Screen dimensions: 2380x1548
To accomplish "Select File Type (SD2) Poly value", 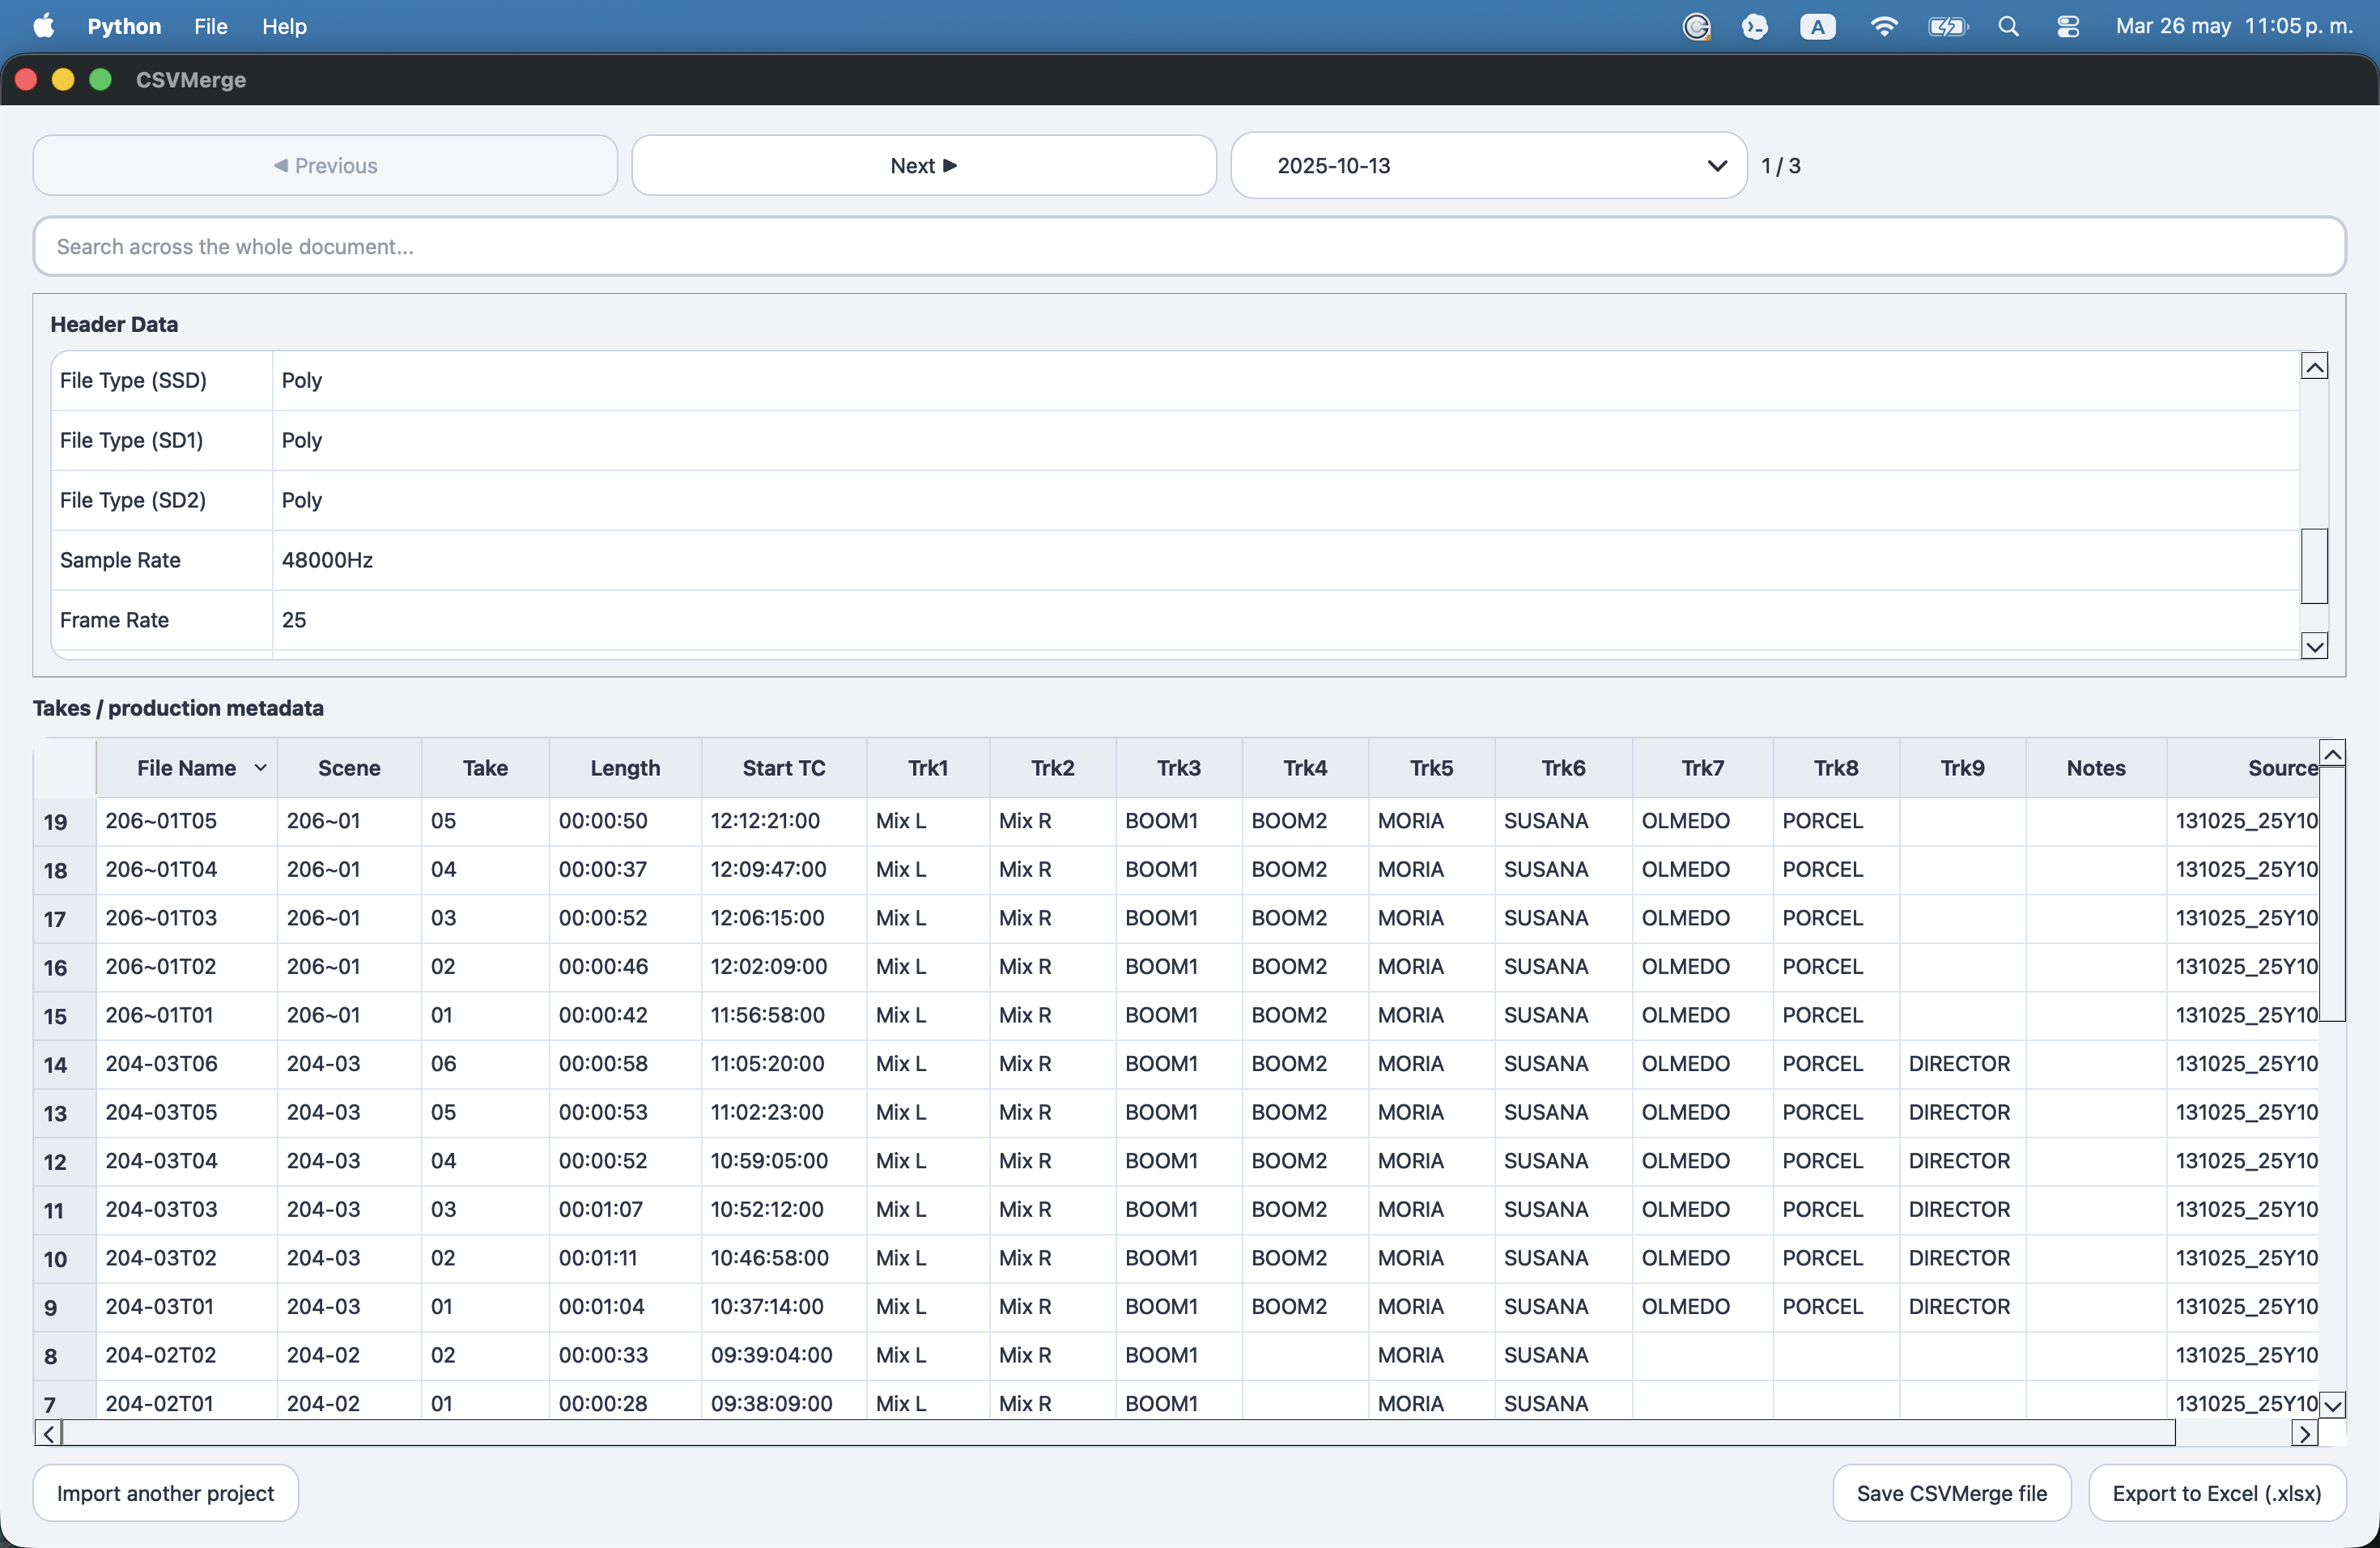I will point(1286,500).
